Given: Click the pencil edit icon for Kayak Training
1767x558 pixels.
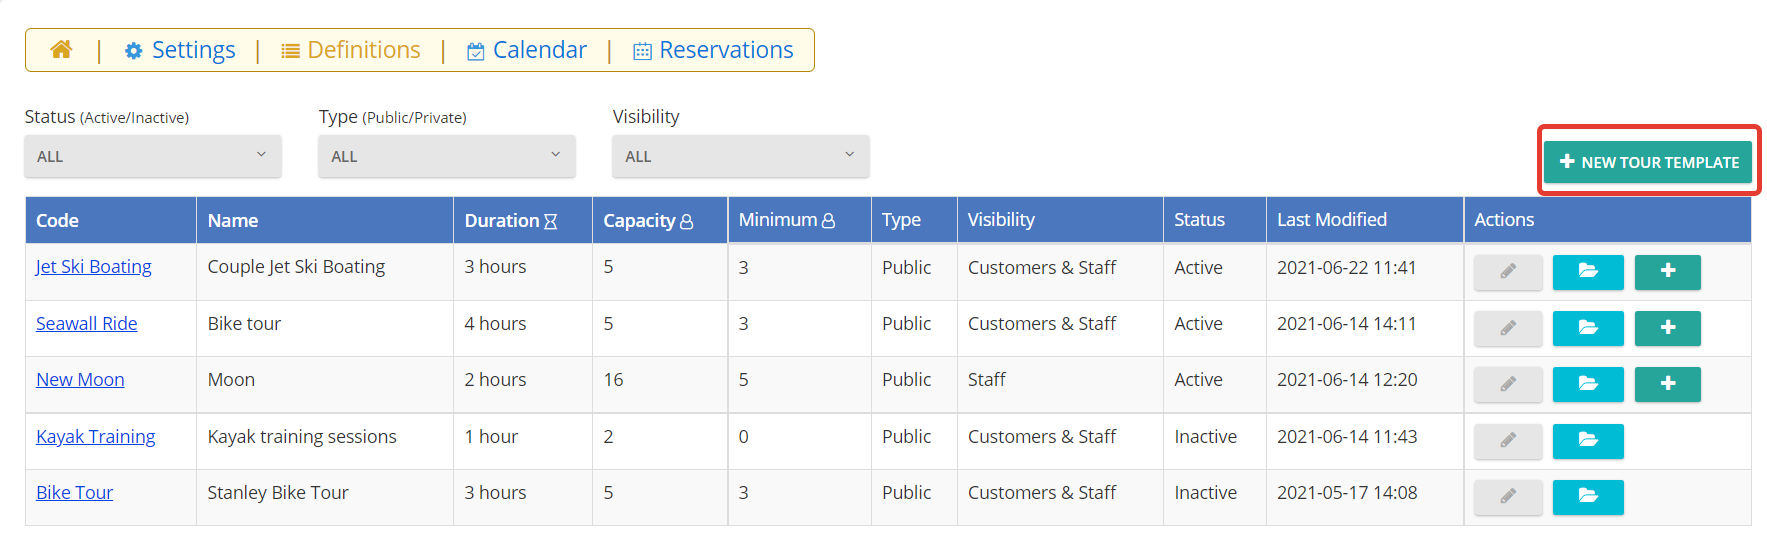Looking at the screenshot, I should [x=1508, y=441].
